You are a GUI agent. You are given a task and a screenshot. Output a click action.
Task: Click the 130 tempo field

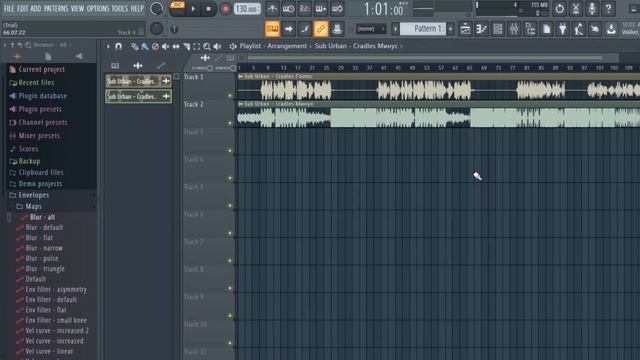[x=247, y=9]
